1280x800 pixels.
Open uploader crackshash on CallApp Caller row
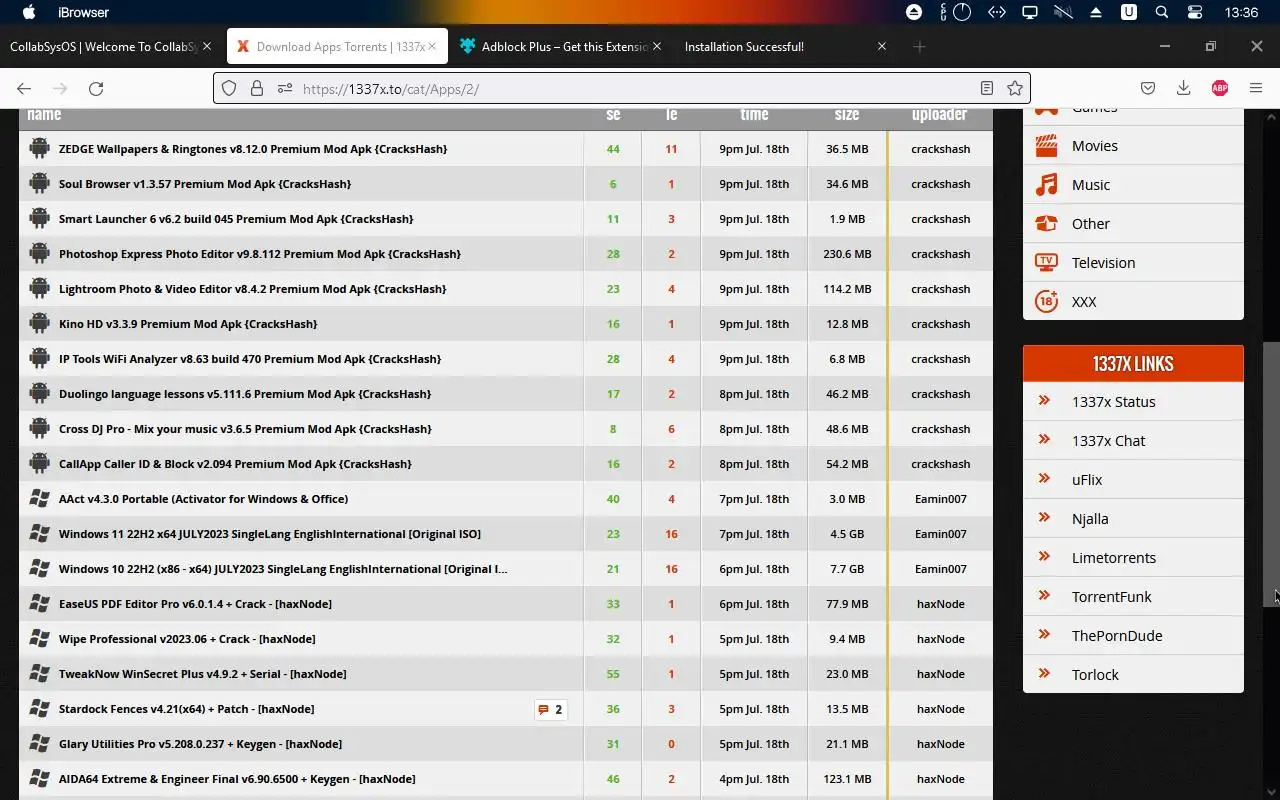941,464
